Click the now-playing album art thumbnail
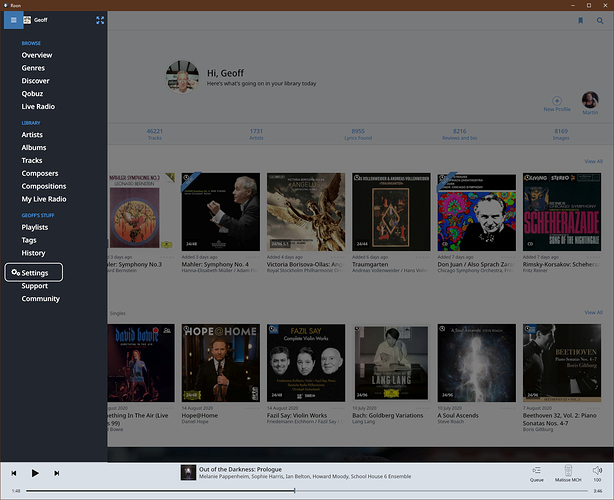Screen dimensions: 614x500 pyautogui.click(x=188, y=473)
